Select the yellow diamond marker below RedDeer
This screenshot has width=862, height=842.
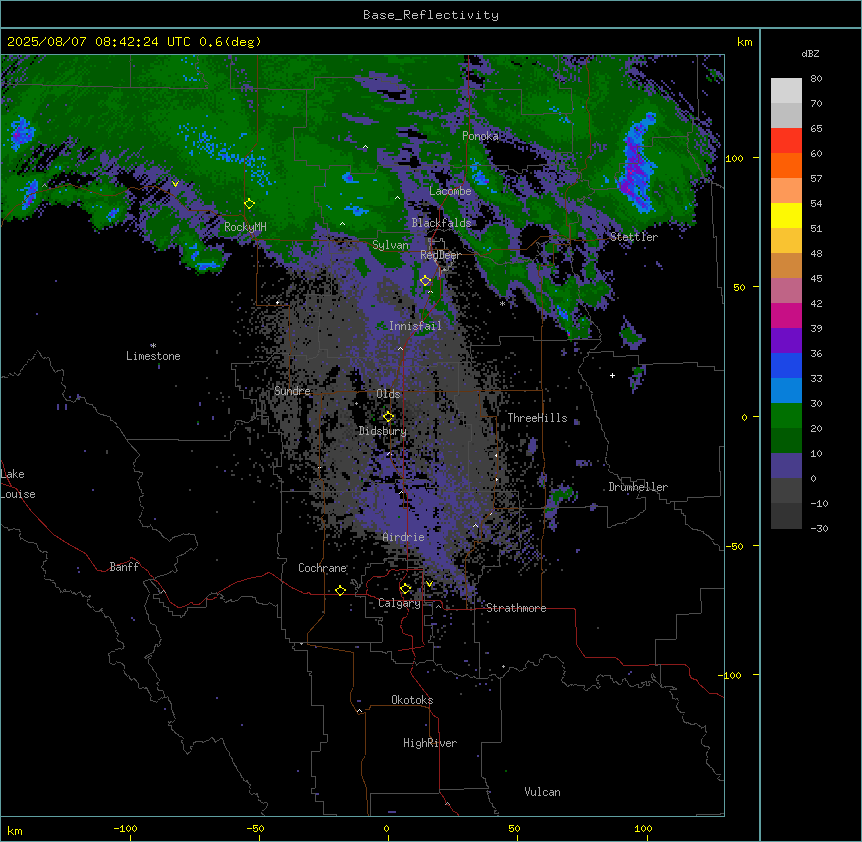(426, 281)
